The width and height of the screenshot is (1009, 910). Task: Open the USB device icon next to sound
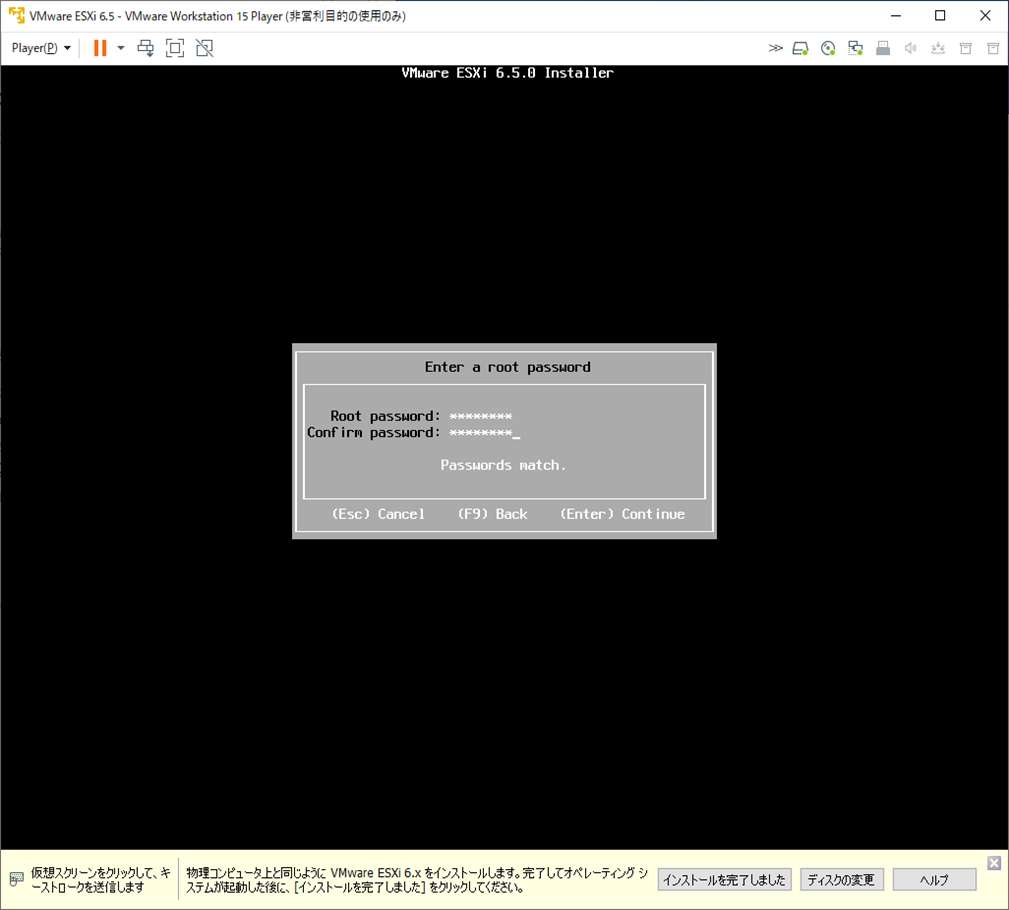point(938,48)
